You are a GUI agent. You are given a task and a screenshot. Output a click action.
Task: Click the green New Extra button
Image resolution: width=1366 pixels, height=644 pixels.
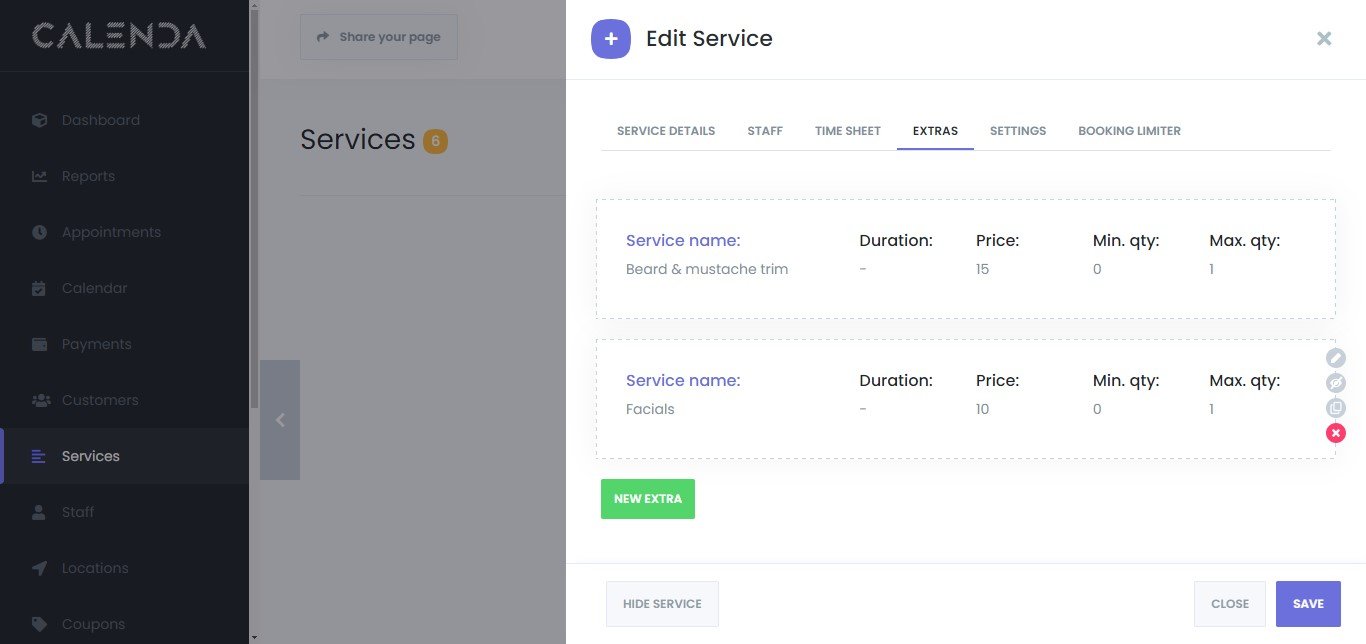(648, 499)
